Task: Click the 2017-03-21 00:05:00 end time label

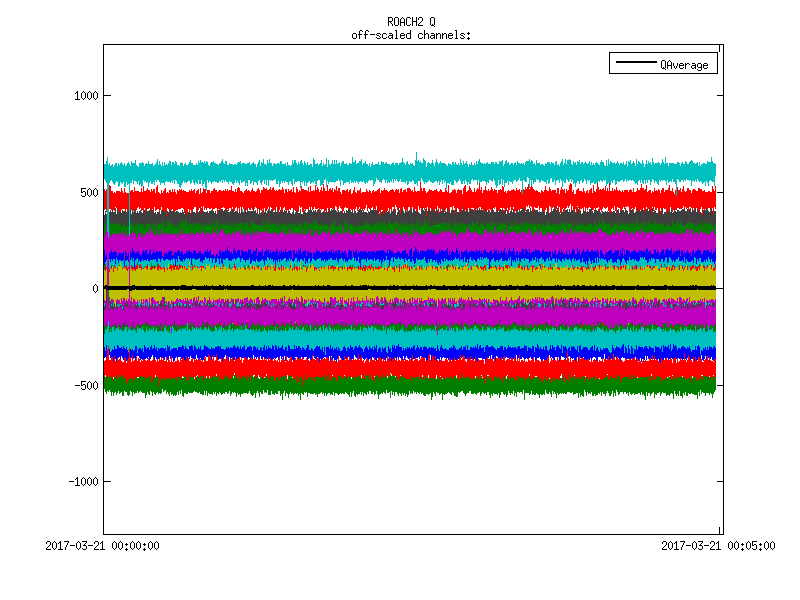Action: coord(718,546)
